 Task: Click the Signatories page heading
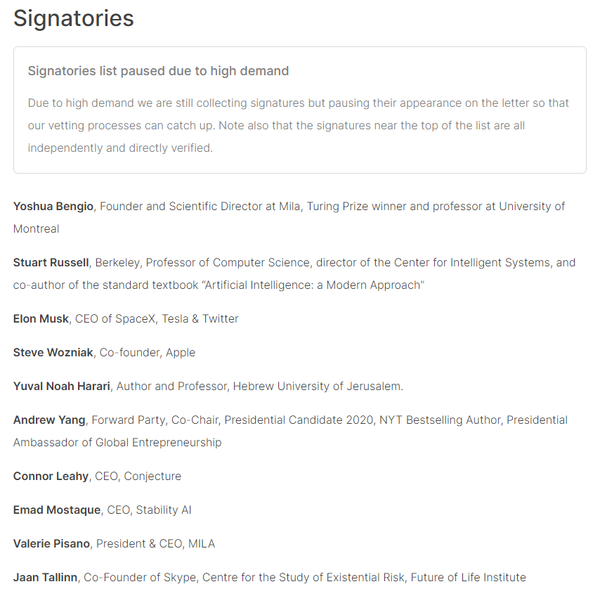tap(73, 18)
